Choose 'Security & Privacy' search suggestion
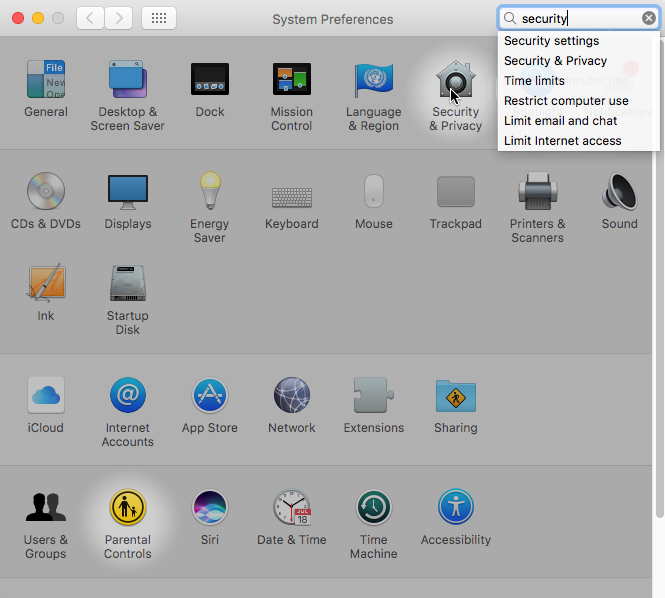Image resolution: width=665 pixels, height=598 pixels. [578, 61]
